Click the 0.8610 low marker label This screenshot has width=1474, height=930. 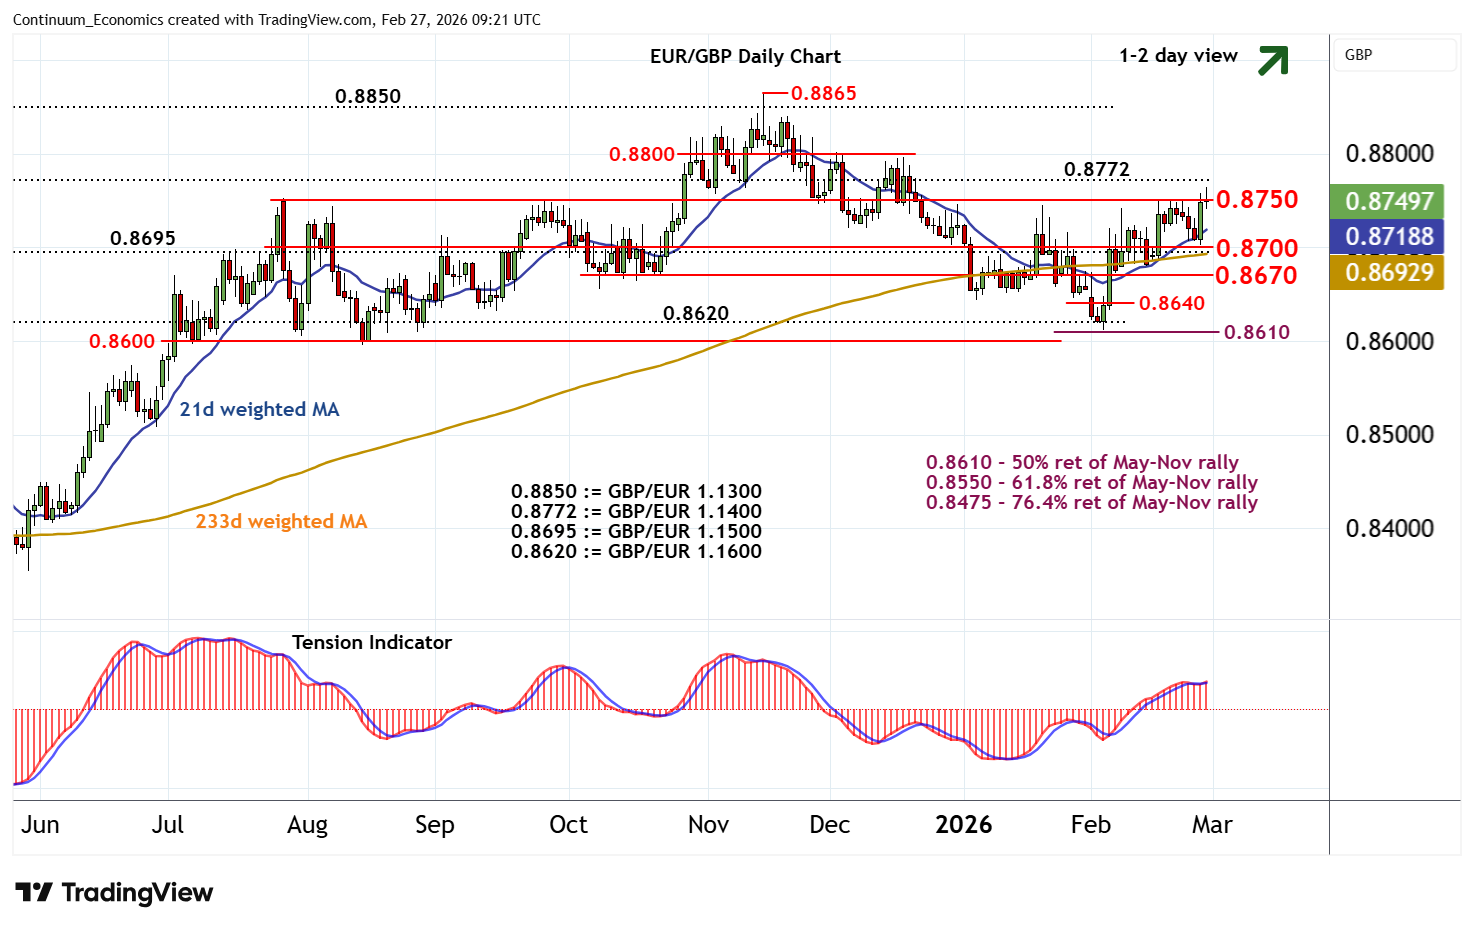(x=1257, y=332)
